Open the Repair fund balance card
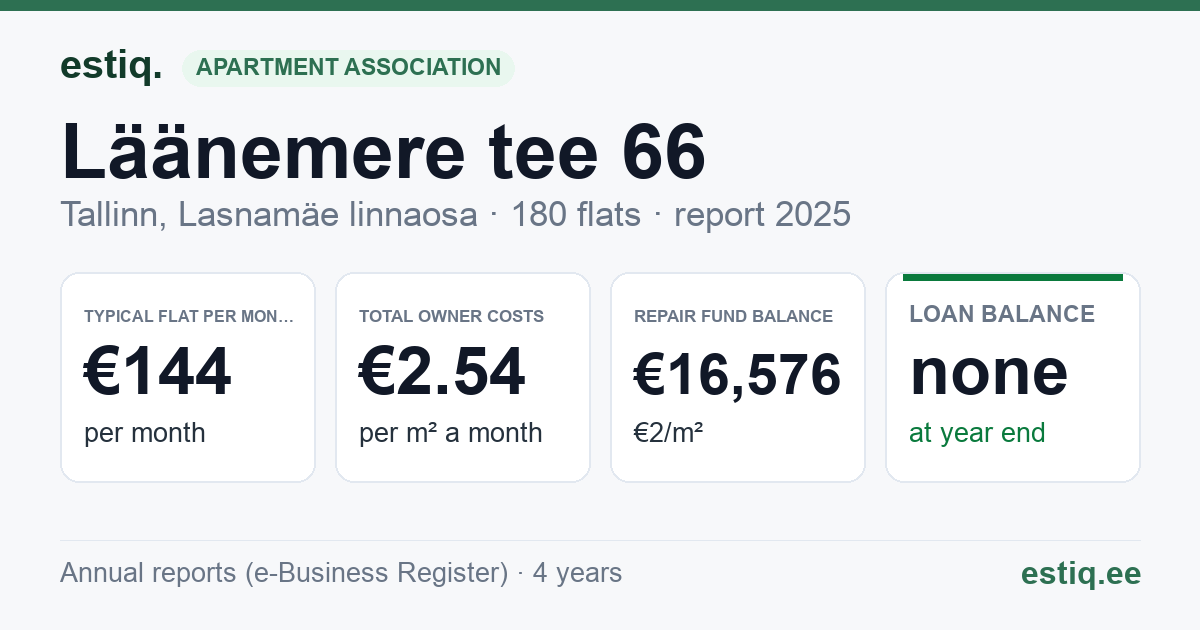The width and height of the screenshot is (1200, 630). point(738,377)
